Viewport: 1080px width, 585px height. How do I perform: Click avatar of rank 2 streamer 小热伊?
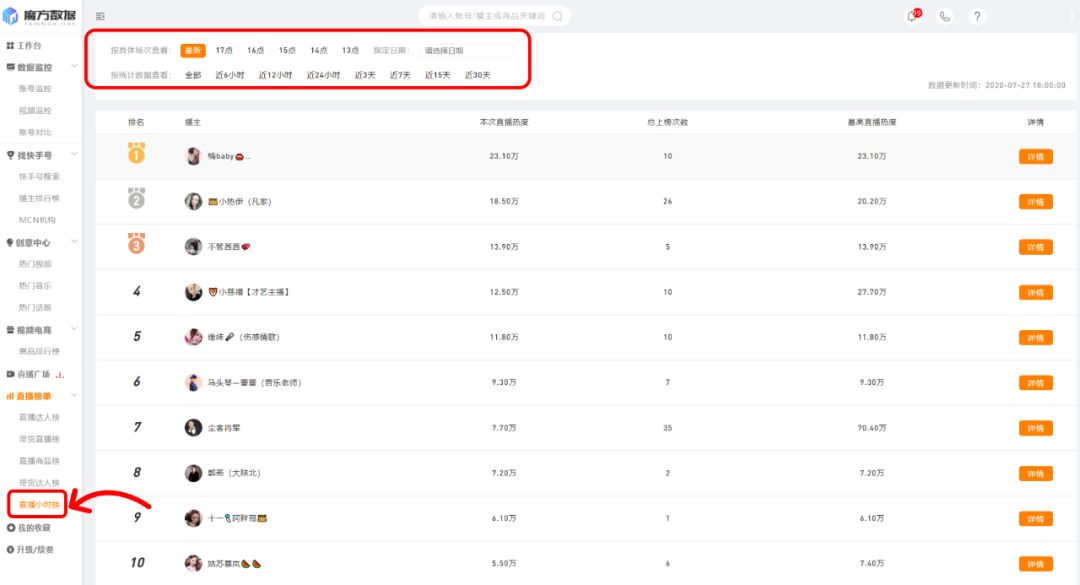[x=193, y=201]
